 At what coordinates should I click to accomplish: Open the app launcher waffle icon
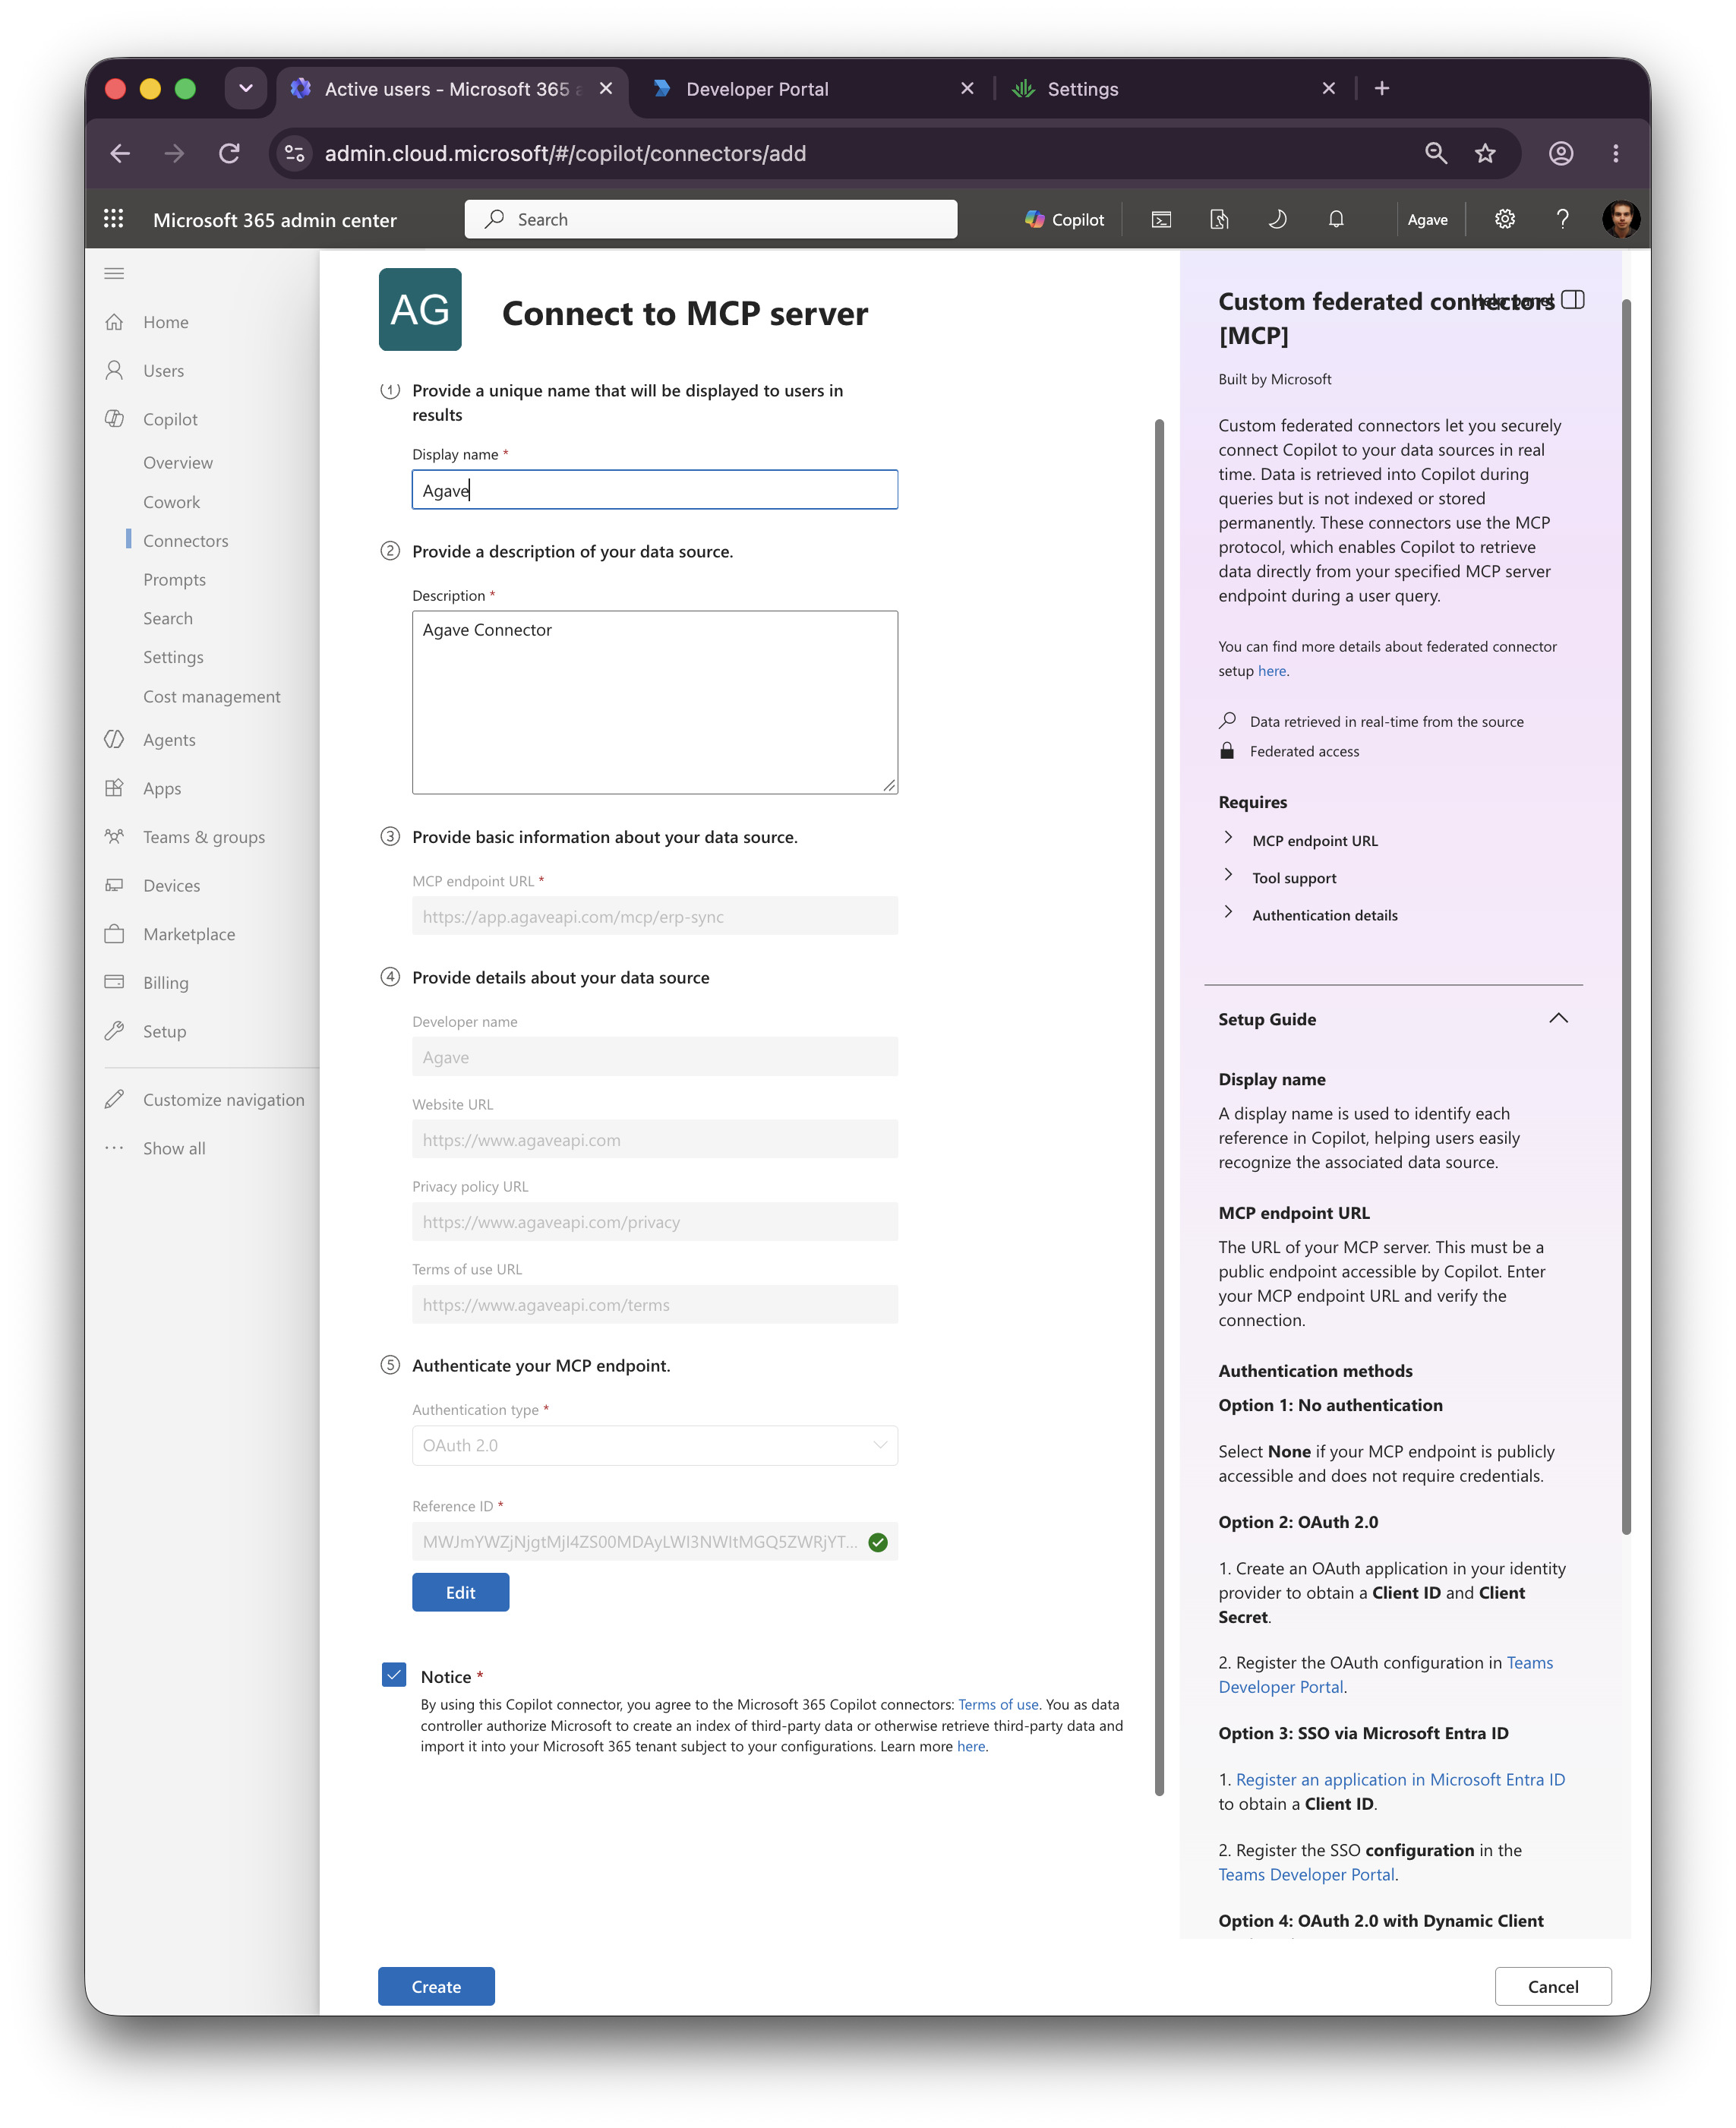(x=113, y=219)
